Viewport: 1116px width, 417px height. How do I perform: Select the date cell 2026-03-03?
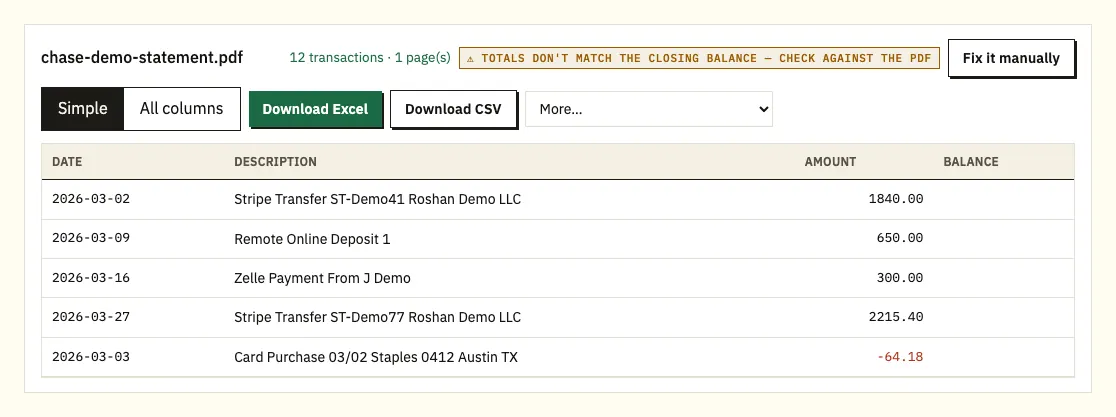pos(91,357)
